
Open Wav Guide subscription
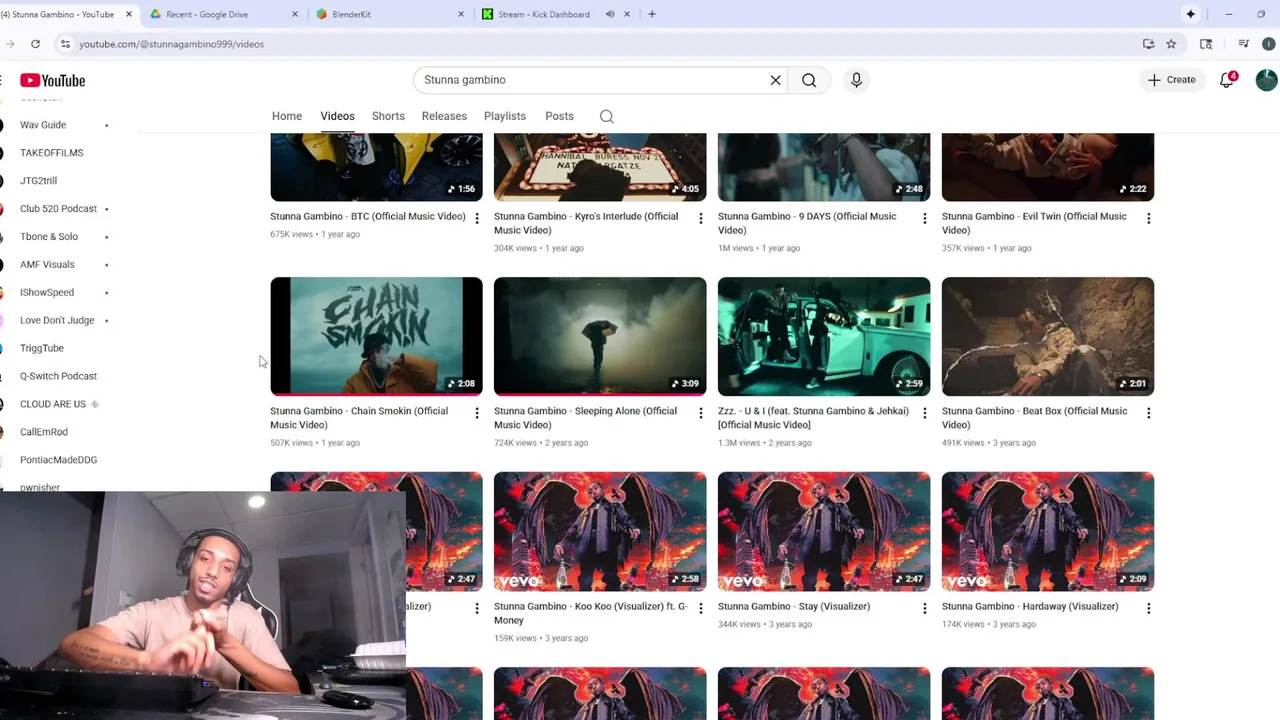43,125
